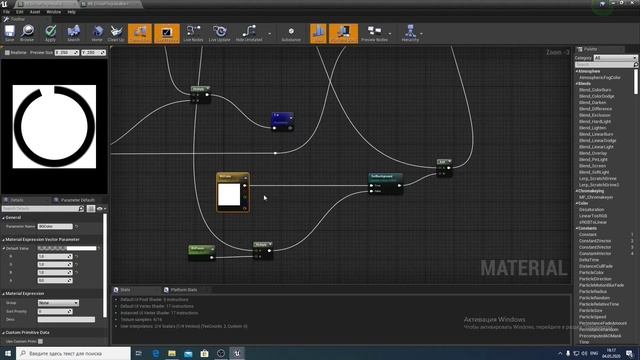
Task: Open the Hierarchy dropdown arrow
Action: click(422, 34)
